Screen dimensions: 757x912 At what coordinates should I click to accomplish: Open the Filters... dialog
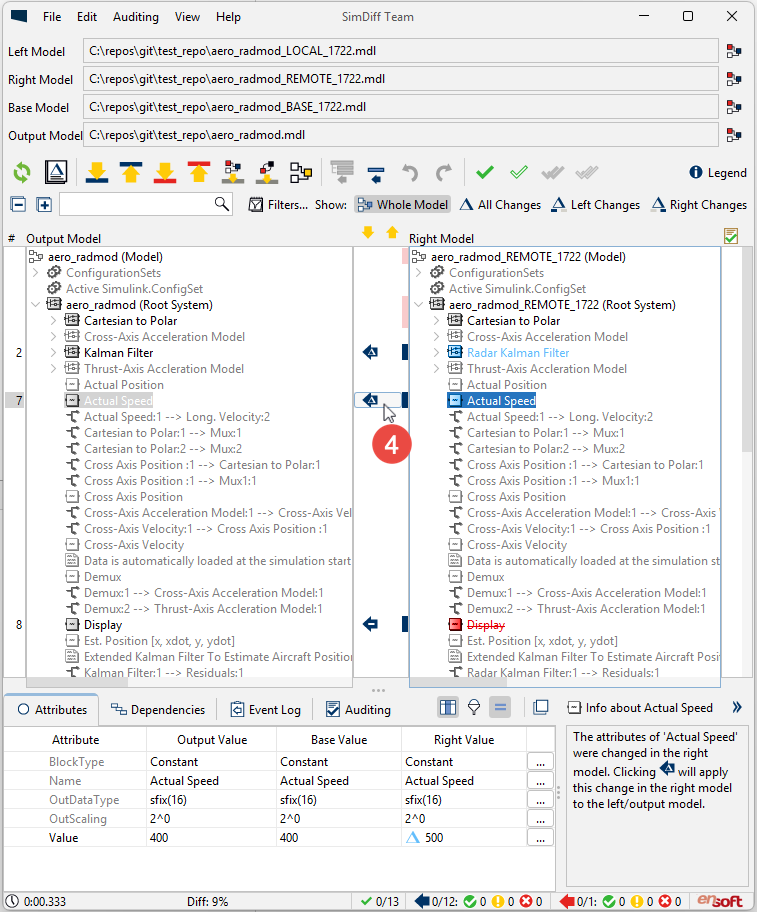tap(278, 205)
